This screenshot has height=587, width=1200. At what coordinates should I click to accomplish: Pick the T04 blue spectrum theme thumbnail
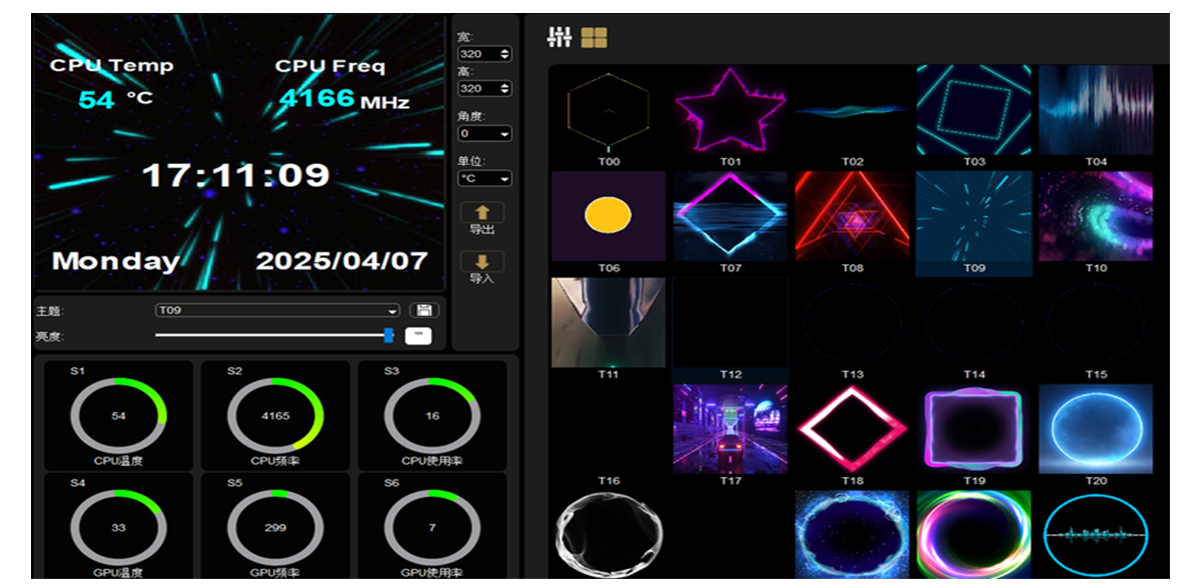[x=1096, y=110]
